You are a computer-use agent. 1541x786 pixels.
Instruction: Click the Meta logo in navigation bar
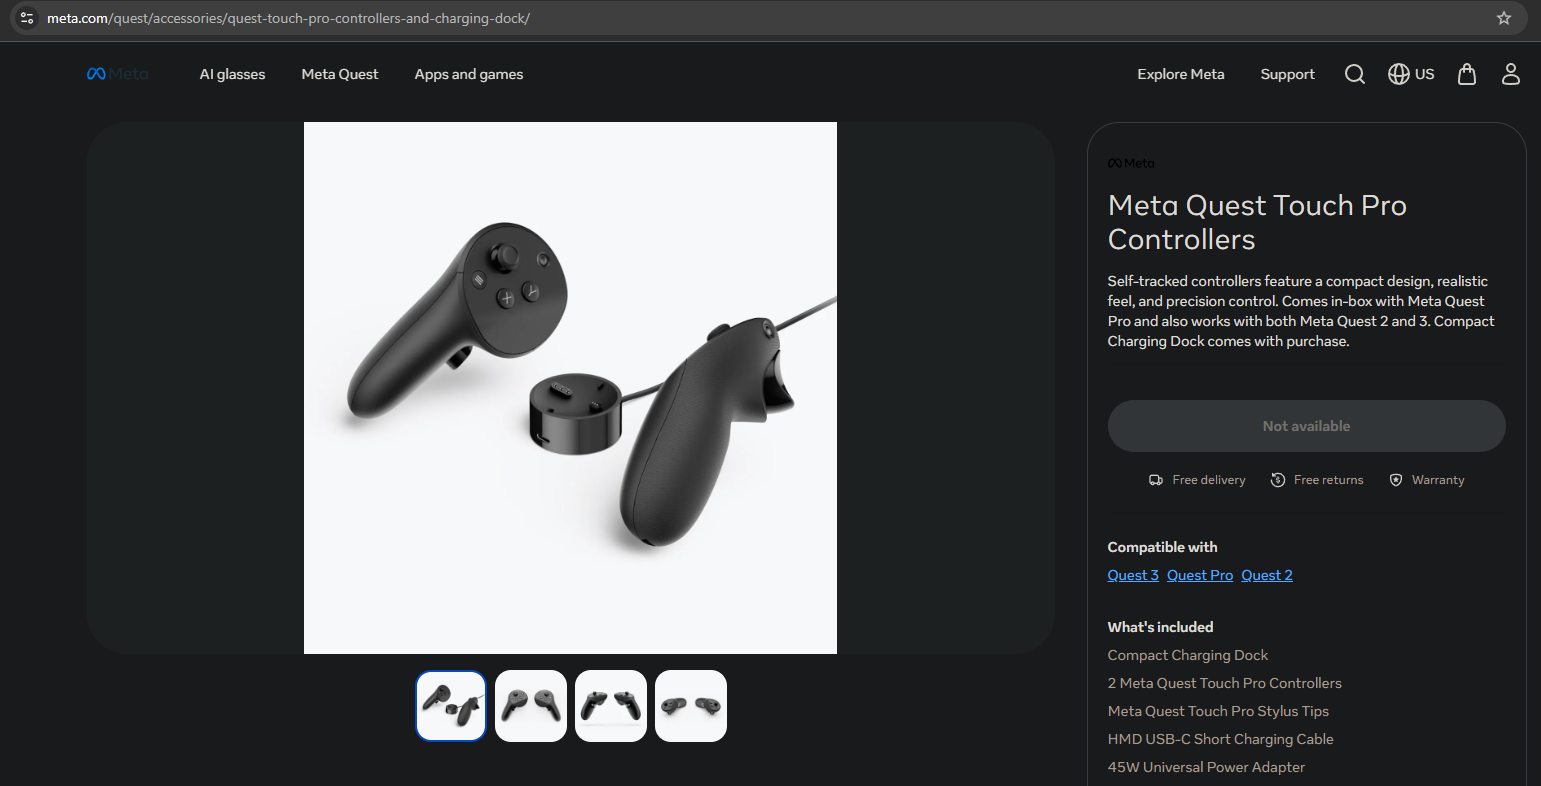117,74
